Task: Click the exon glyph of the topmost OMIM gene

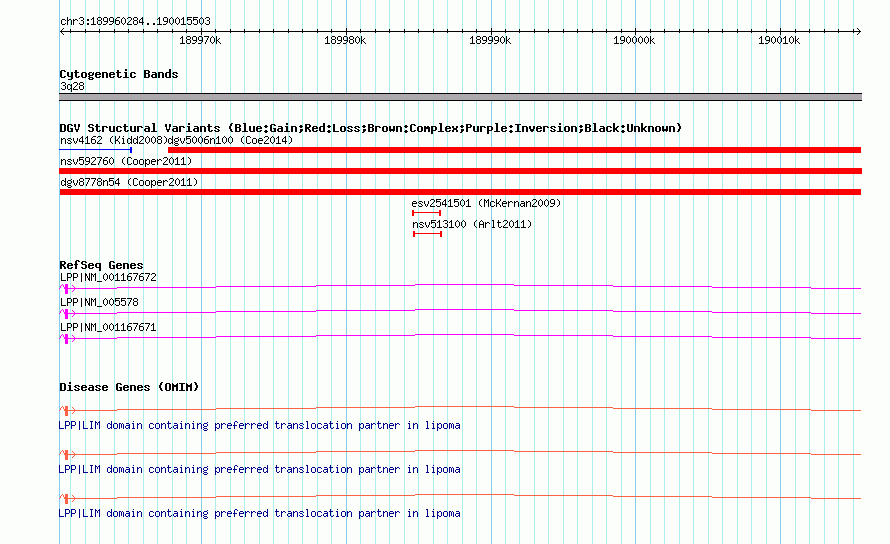Action: point(66,410)
